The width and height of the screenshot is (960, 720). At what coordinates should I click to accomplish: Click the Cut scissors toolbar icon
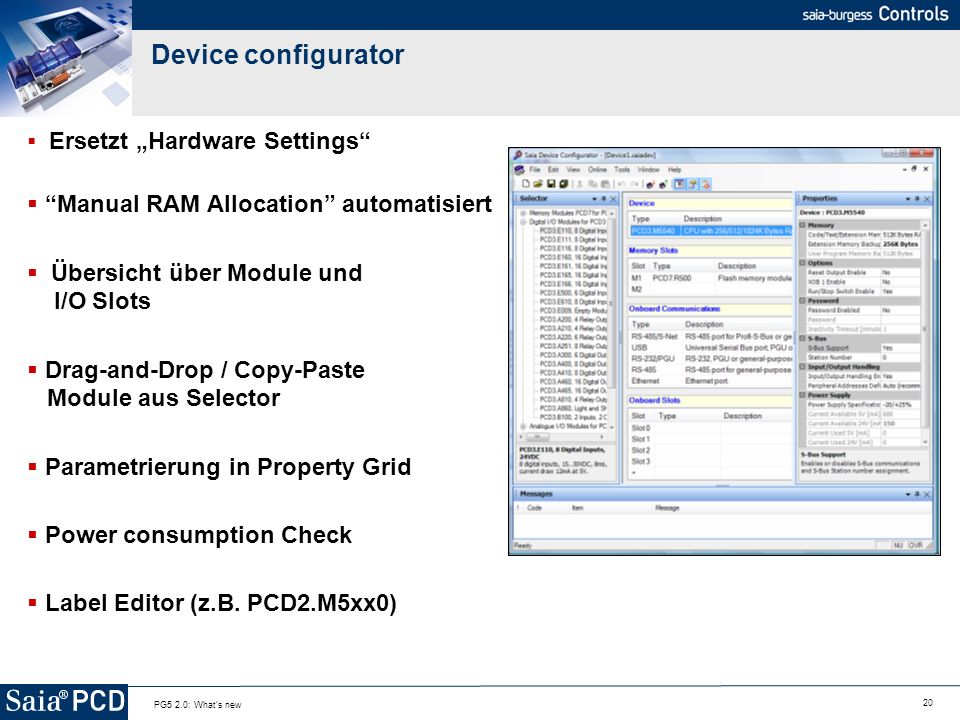click(x=580, y=184)
